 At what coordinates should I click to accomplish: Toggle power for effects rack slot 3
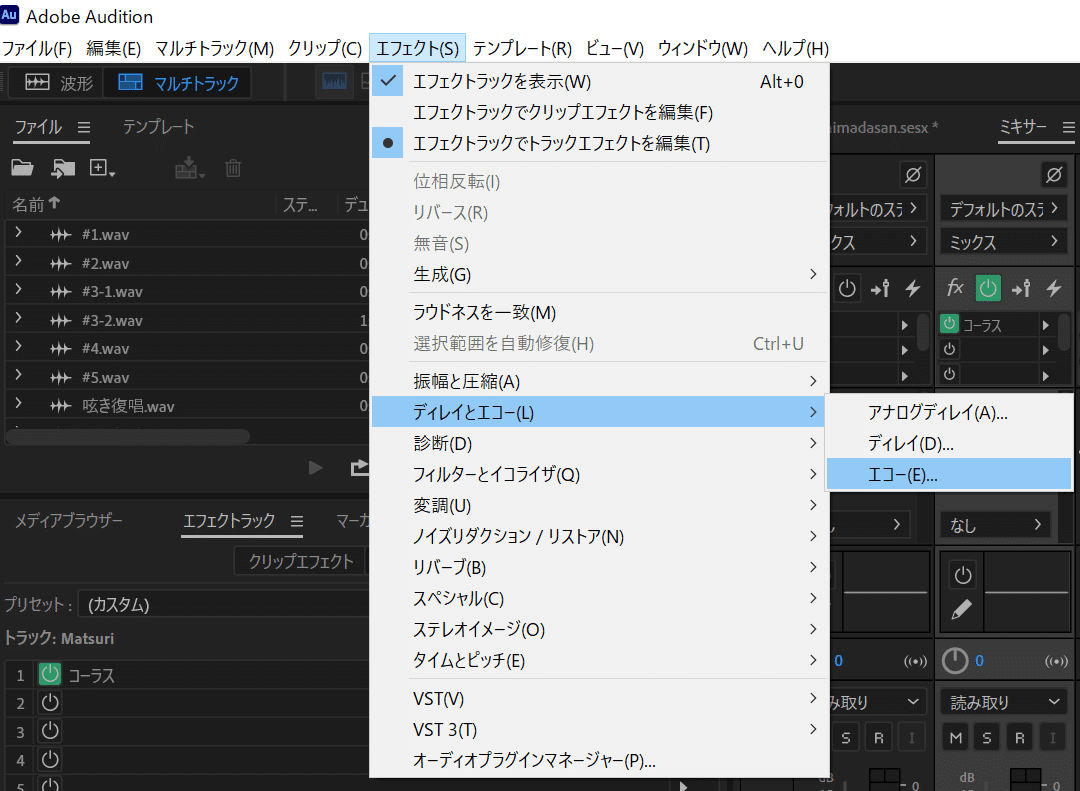point(50,731)
